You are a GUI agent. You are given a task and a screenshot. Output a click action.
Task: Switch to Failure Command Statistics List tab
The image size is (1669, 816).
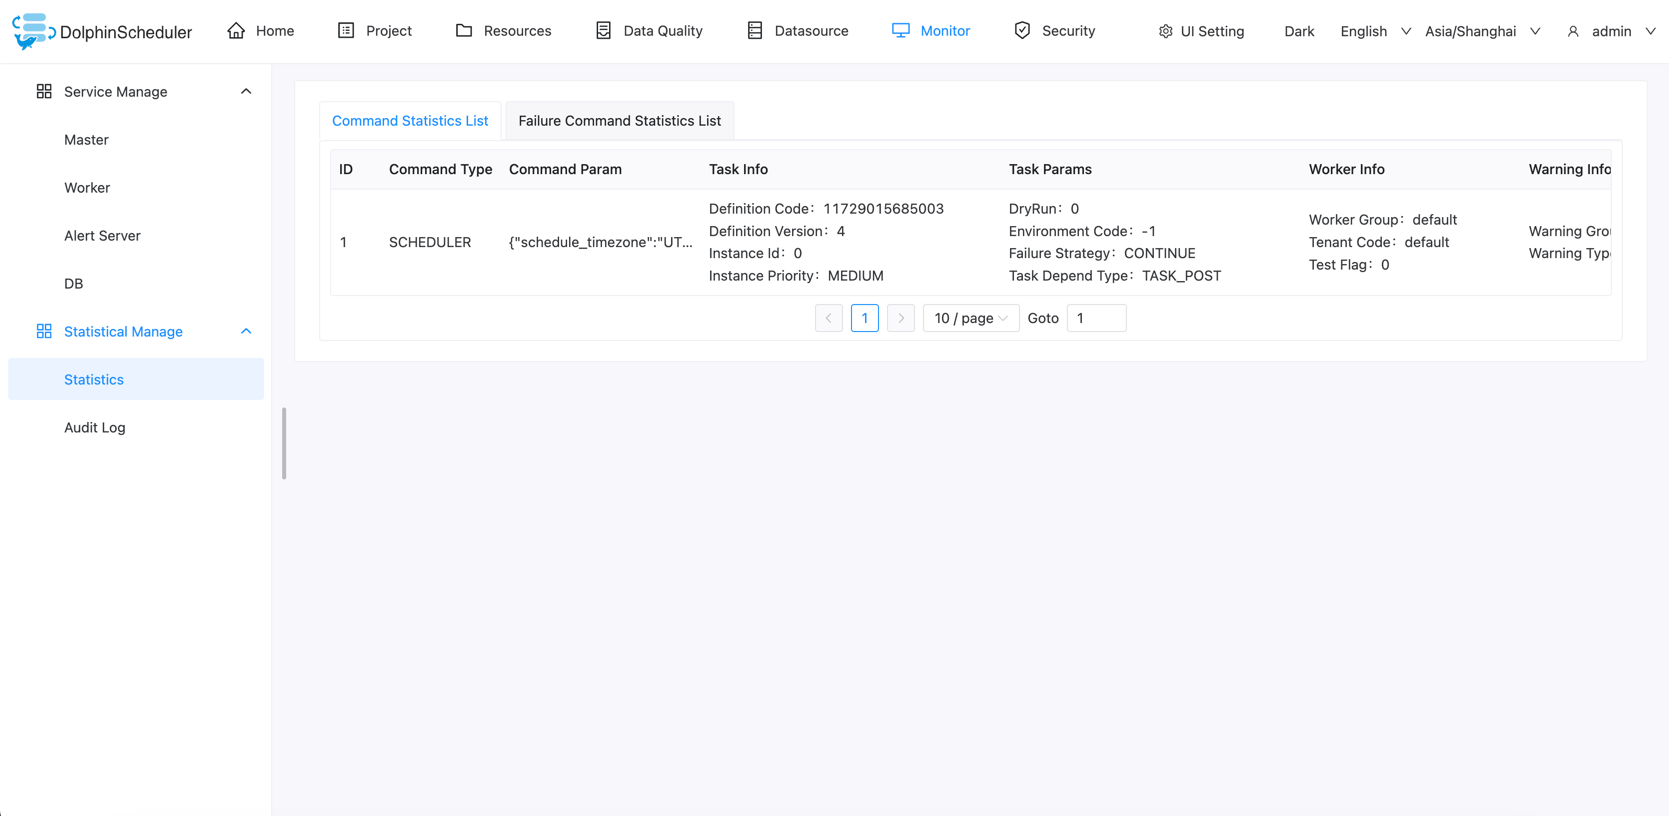pos(619,121)
